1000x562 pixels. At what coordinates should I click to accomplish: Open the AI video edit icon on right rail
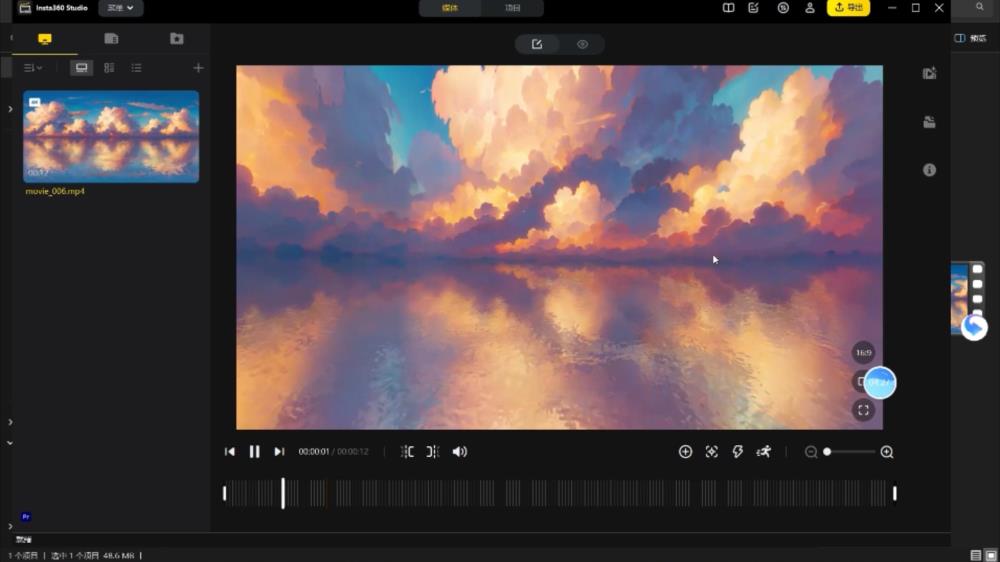[929, 73]
